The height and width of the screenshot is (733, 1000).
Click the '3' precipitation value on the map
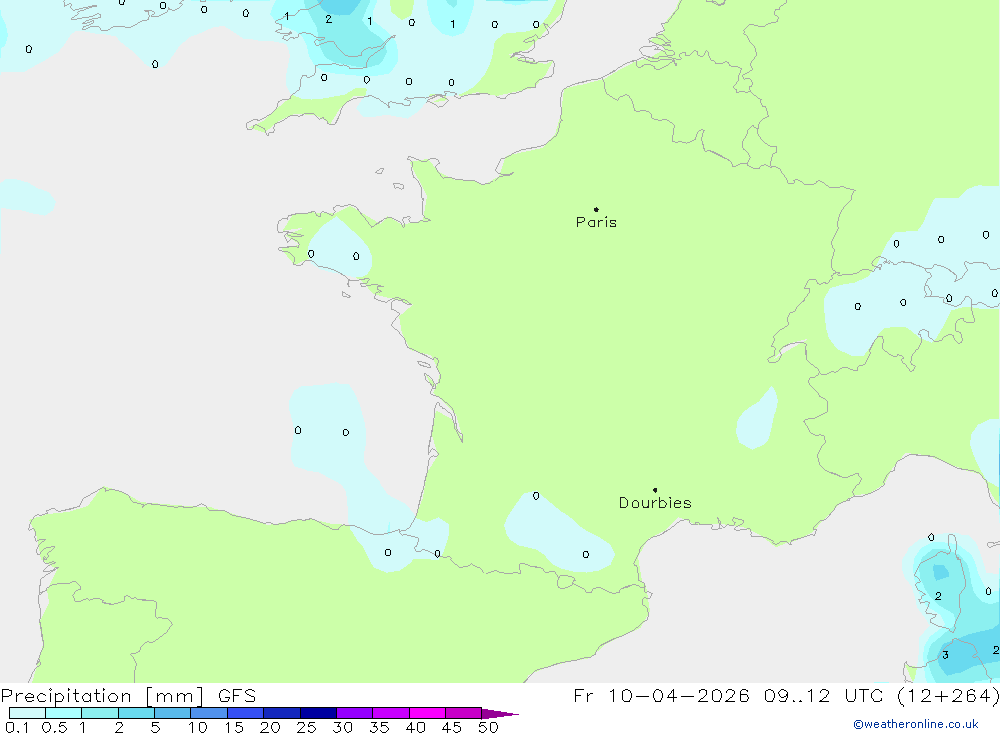point(945,655)
